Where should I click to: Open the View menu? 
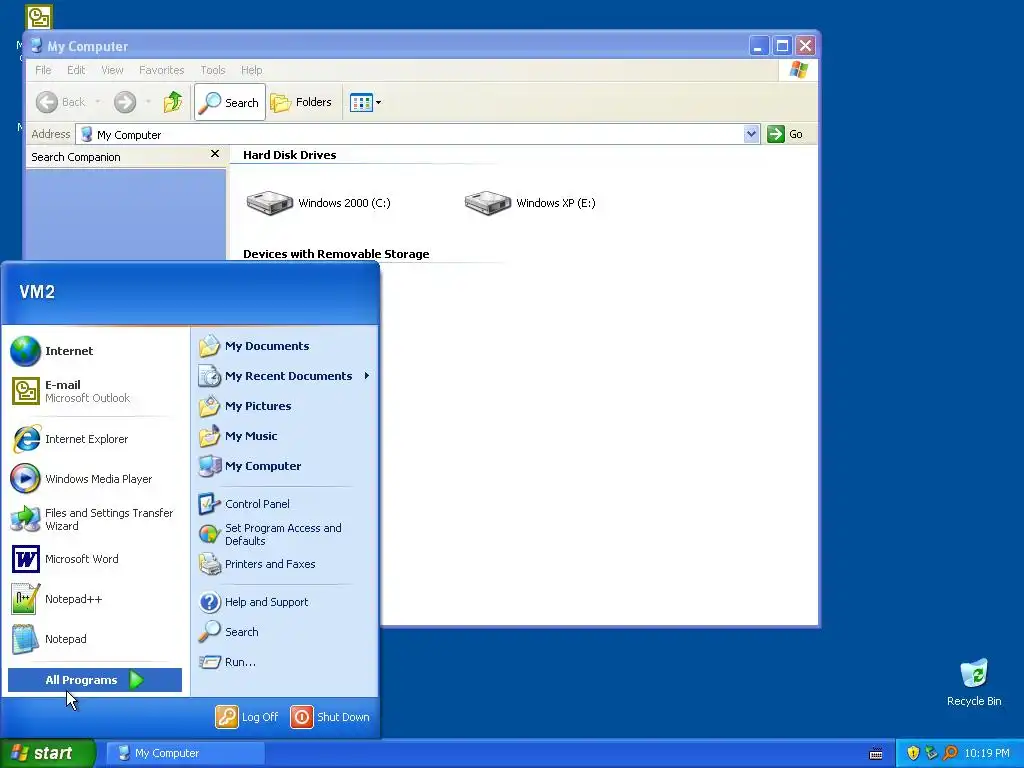click(112, 70)
